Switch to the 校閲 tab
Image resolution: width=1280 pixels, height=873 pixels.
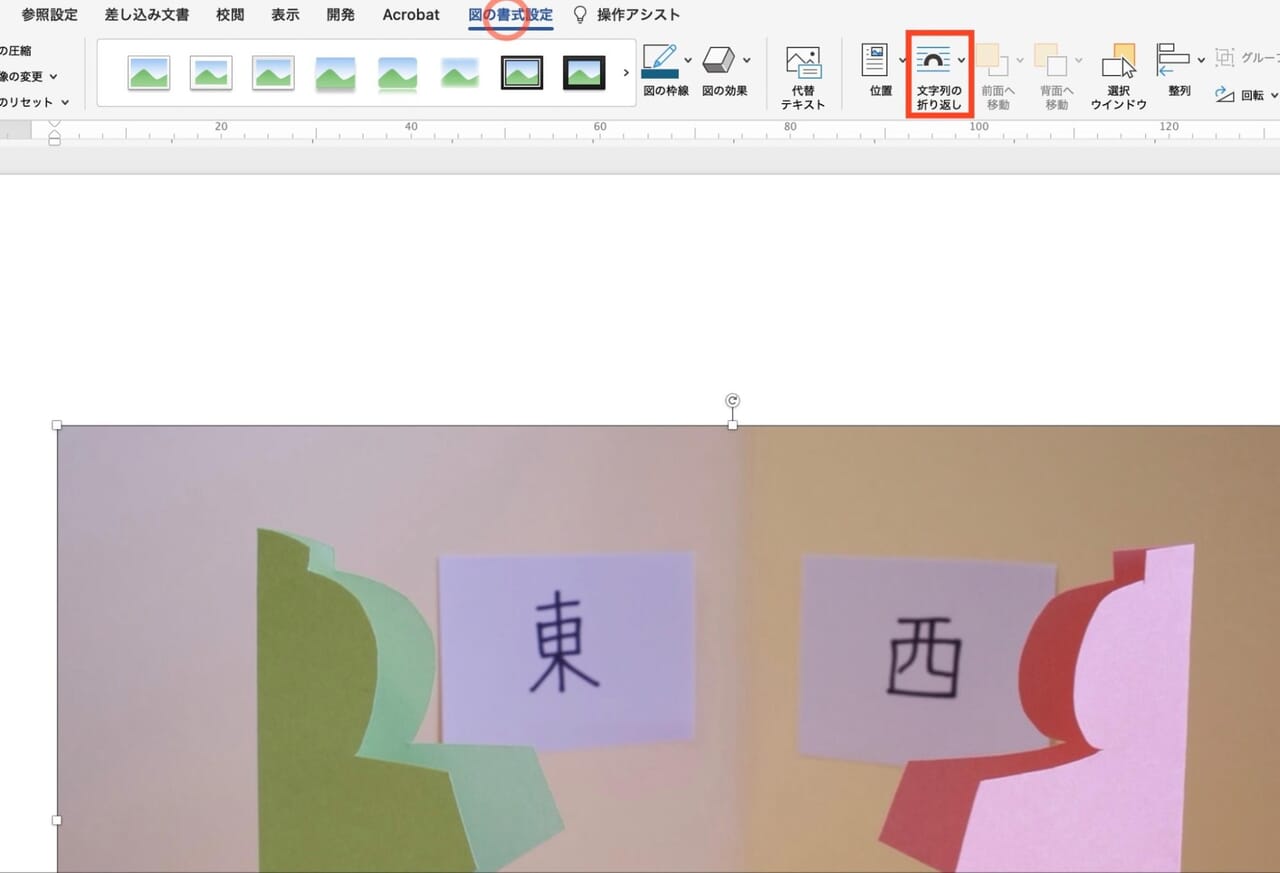229,14
